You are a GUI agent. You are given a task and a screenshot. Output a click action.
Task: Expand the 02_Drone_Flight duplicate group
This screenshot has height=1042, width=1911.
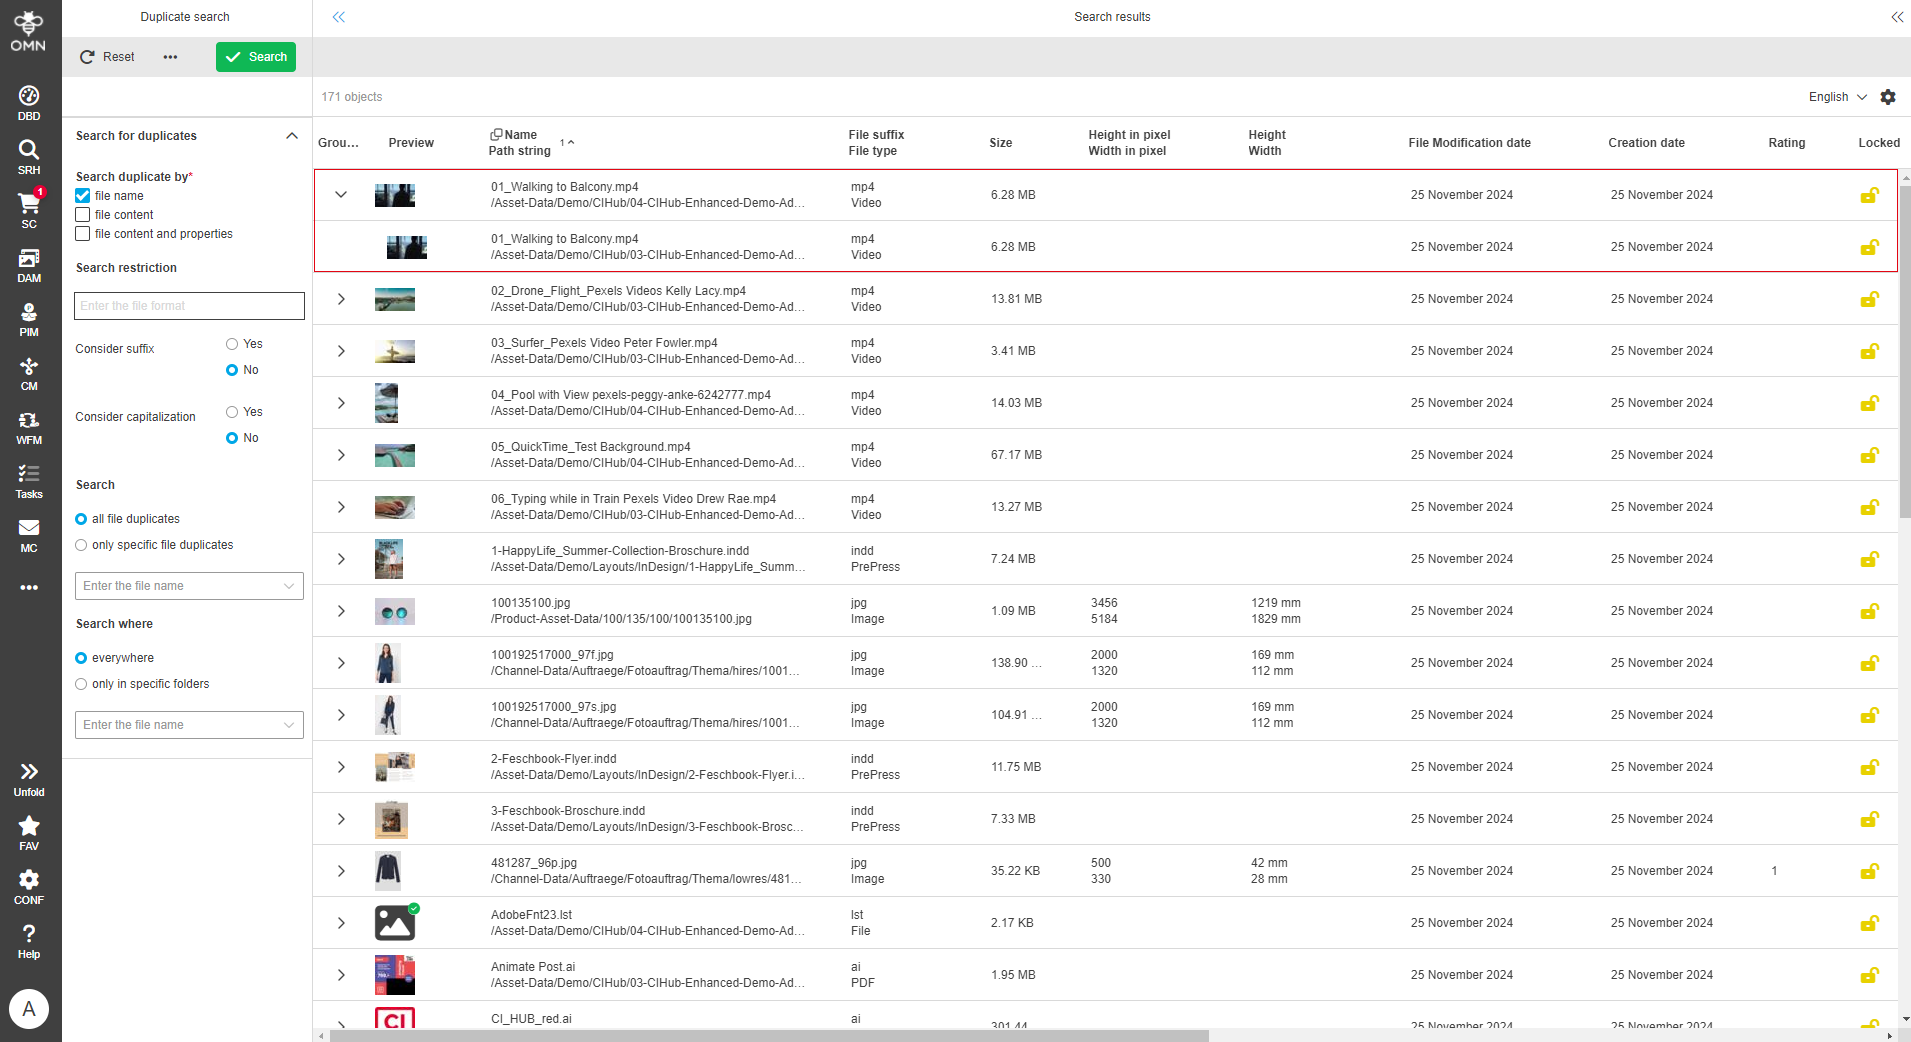coord(340,298)
